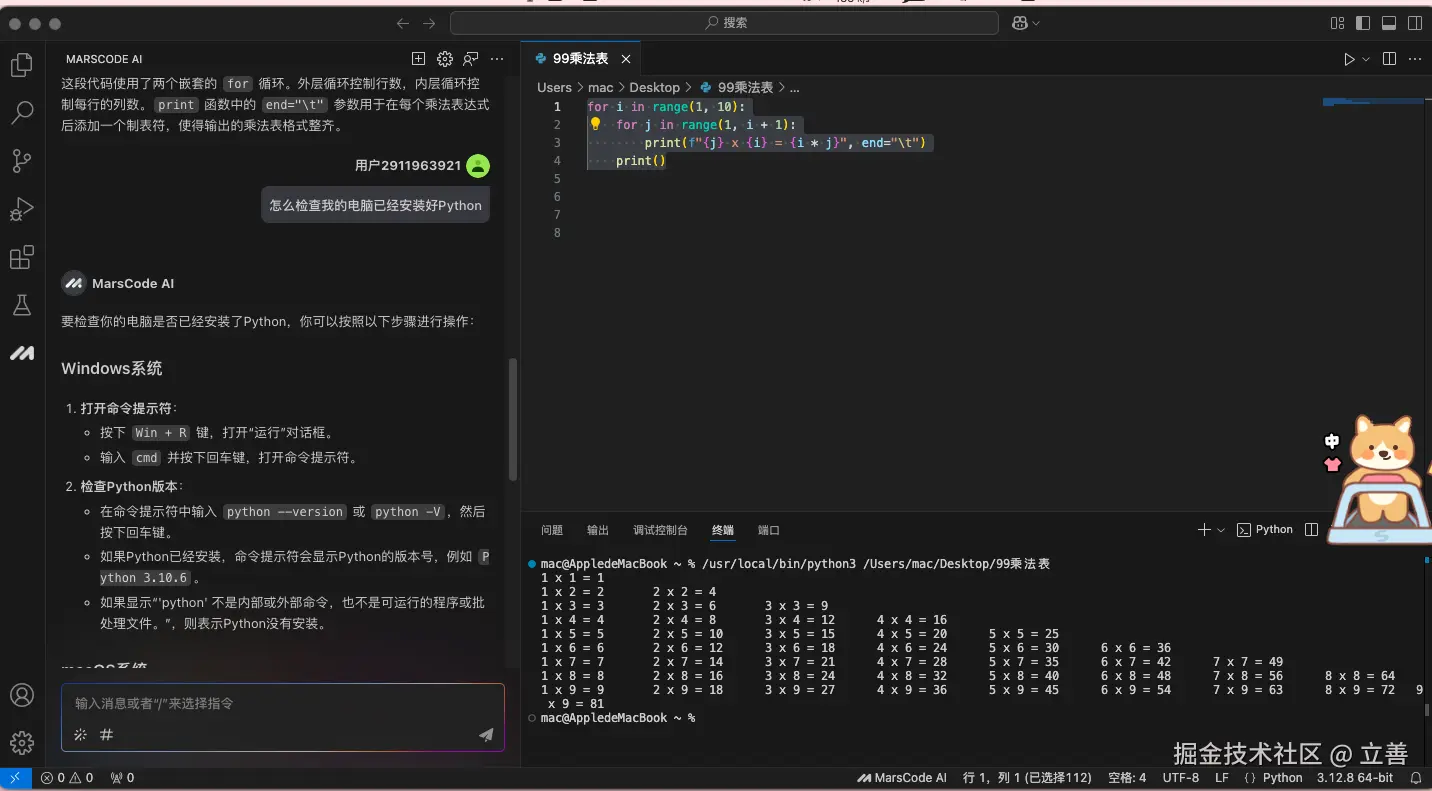The image size is (1432, 791).
Task: Start a new MarsCode AI chat session
Action: [x=418, y=59]
